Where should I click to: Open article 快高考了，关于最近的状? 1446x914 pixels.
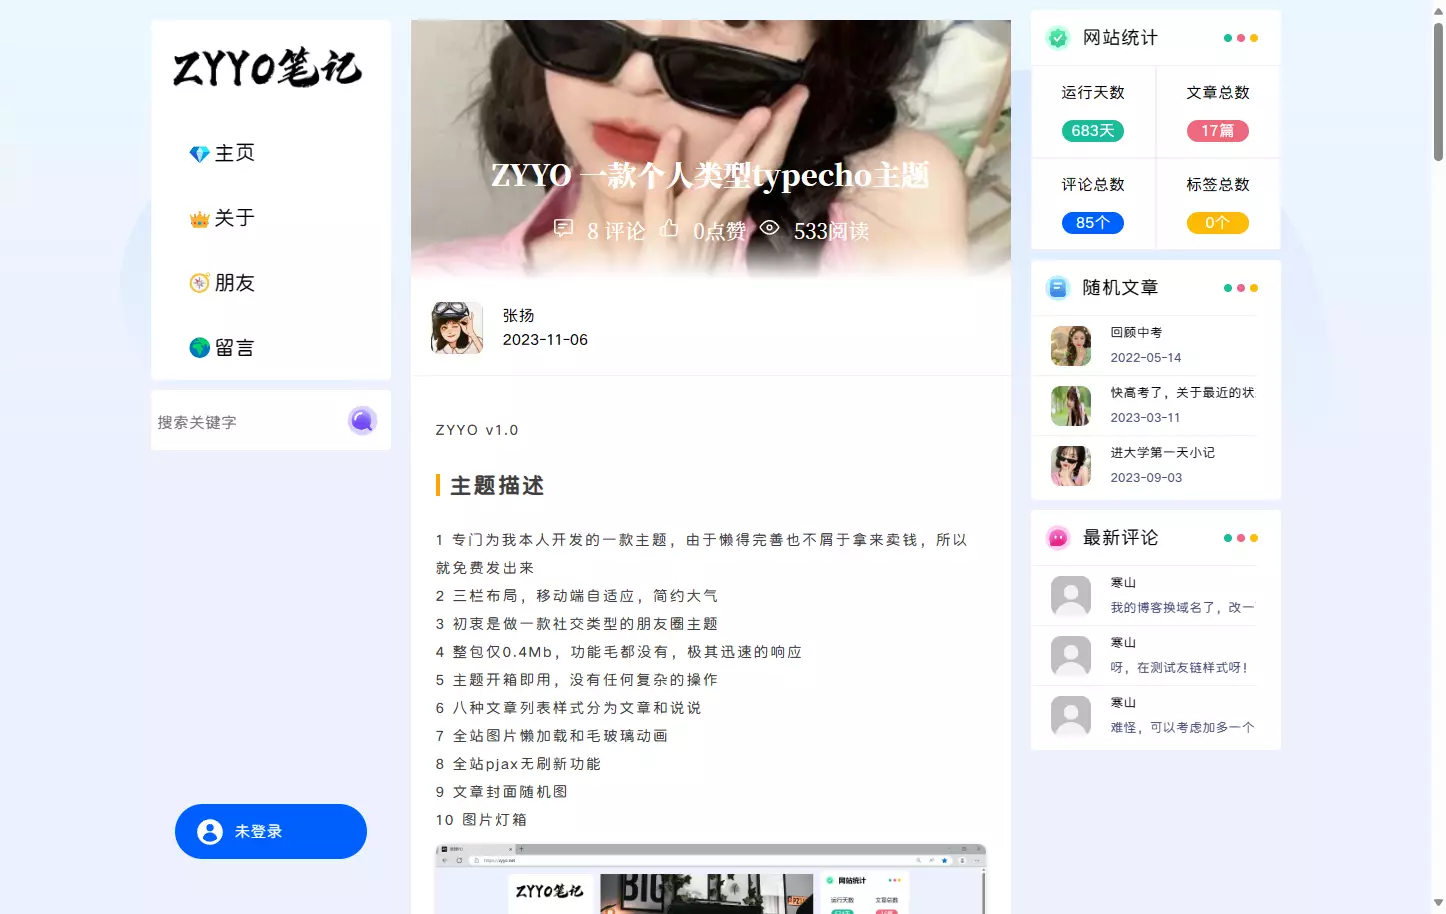1182,393
